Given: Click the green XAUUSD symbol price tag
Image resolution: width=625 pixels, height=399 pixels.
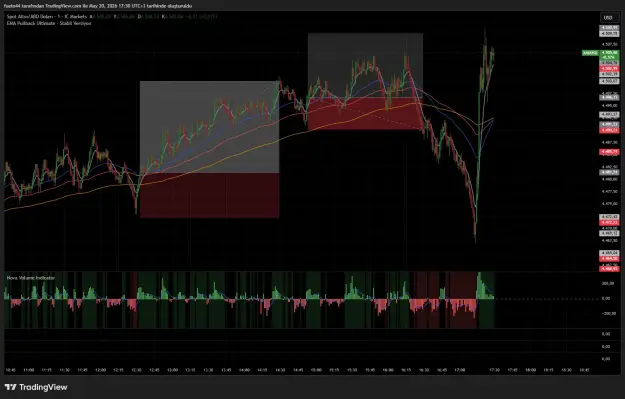Looking at the screenshot, I should 590,53.
